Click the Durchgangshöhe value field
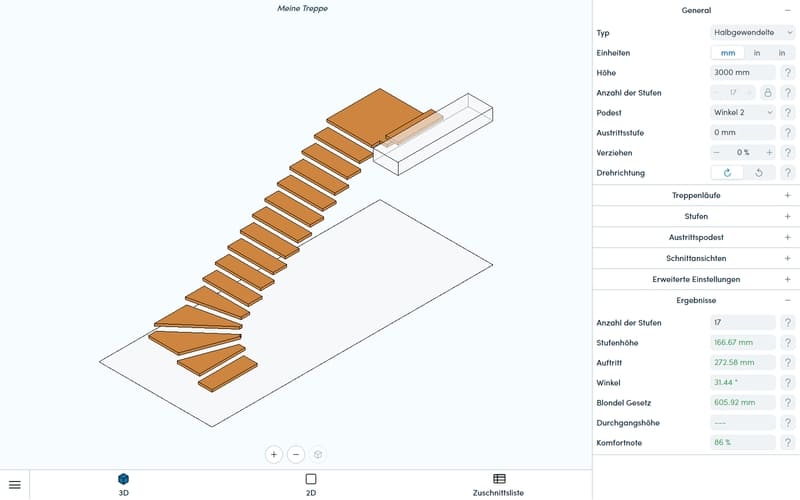 click(743, 423)
